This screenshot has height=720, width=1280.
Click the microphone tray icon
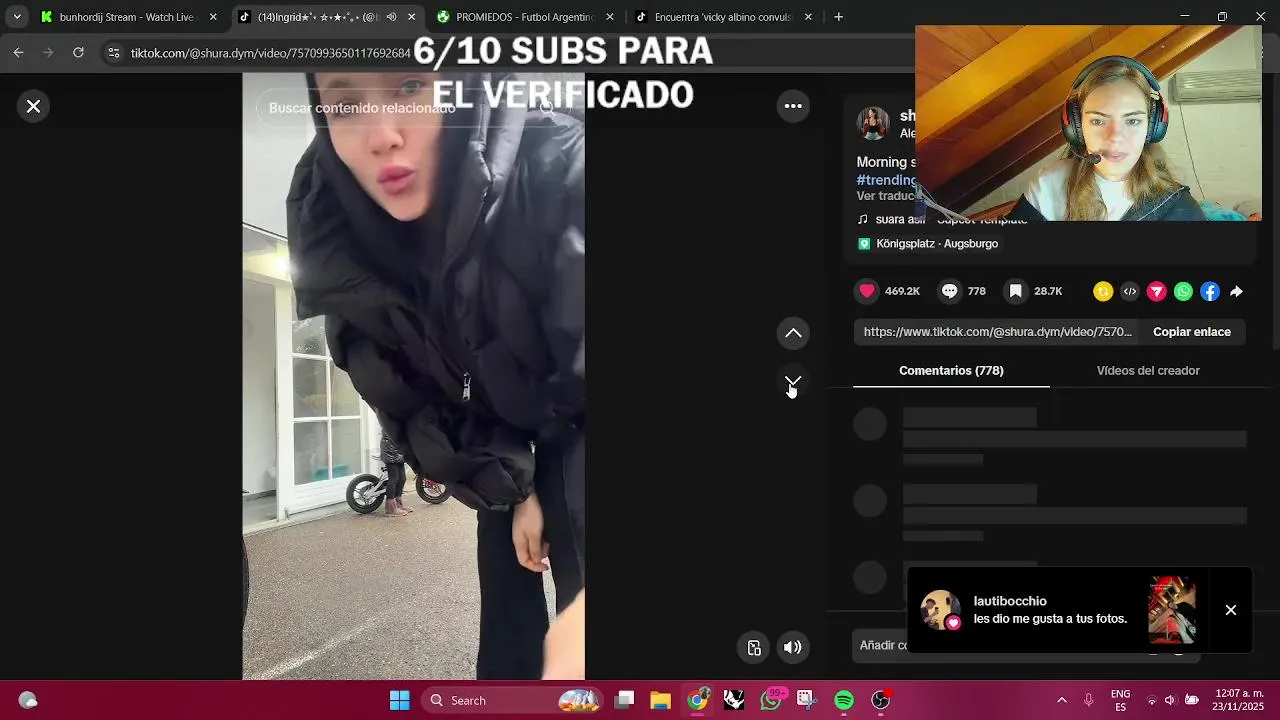point(1089,700)
